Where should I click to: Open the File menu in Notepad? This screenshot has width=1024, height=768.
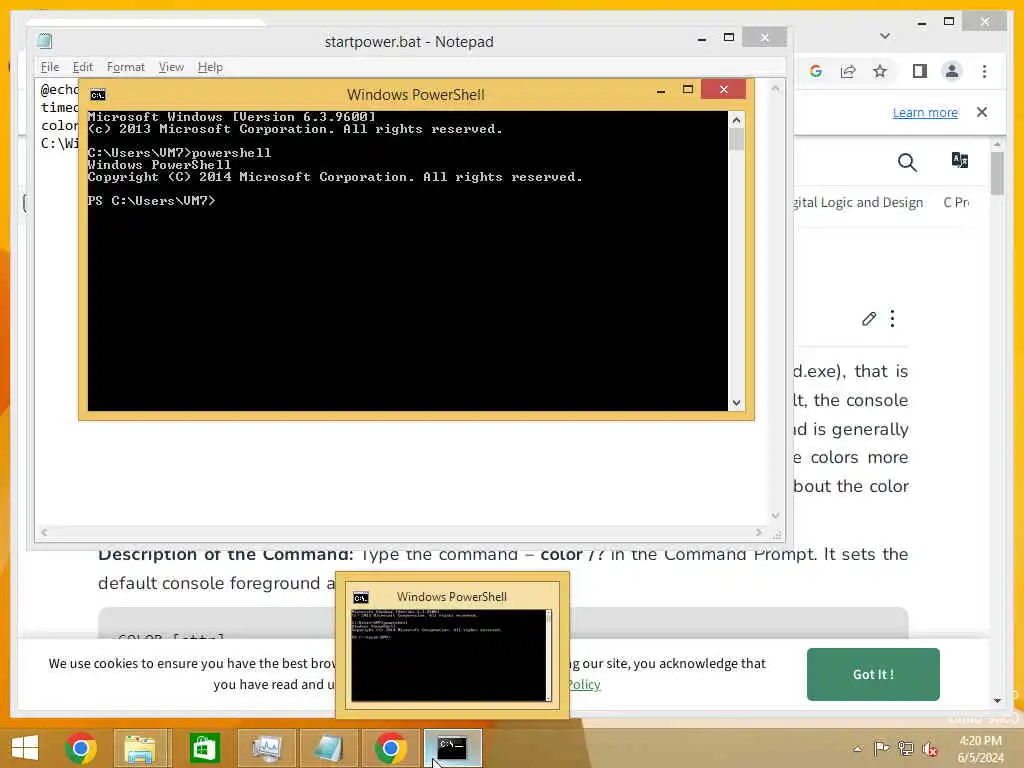point(50,67)
